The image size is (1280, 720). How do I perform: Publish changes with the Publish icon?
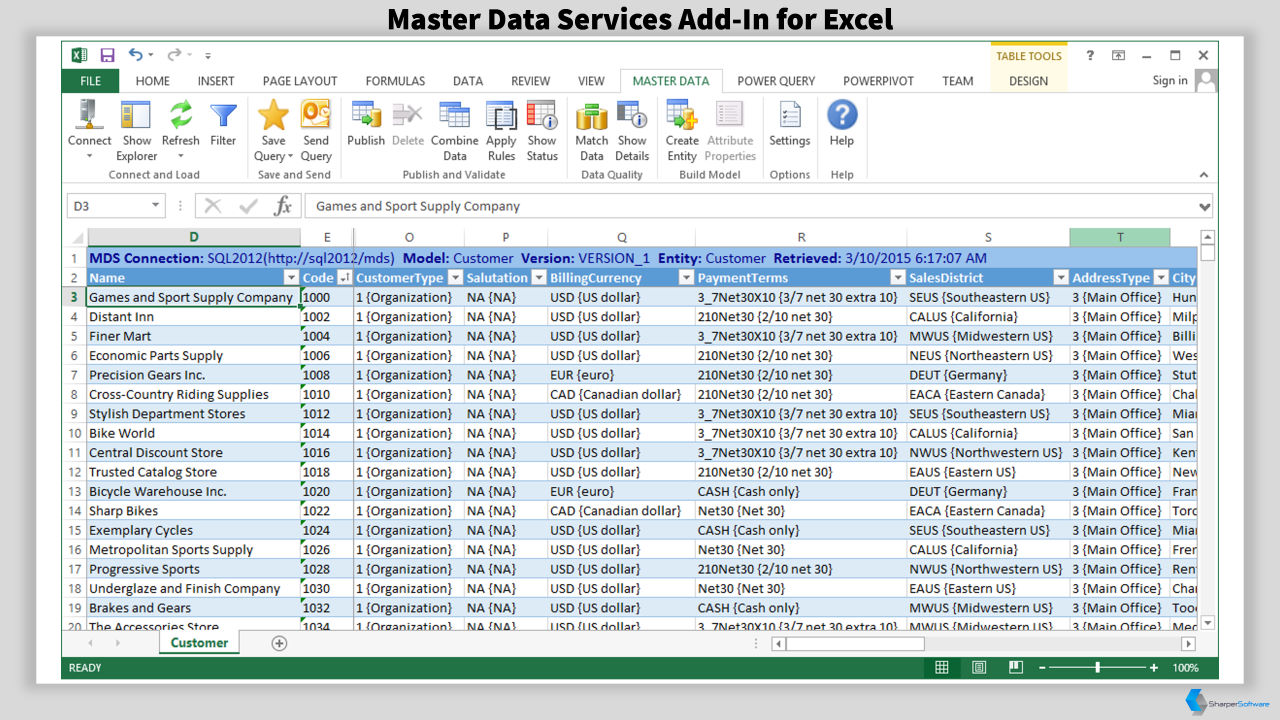[366, 115]
